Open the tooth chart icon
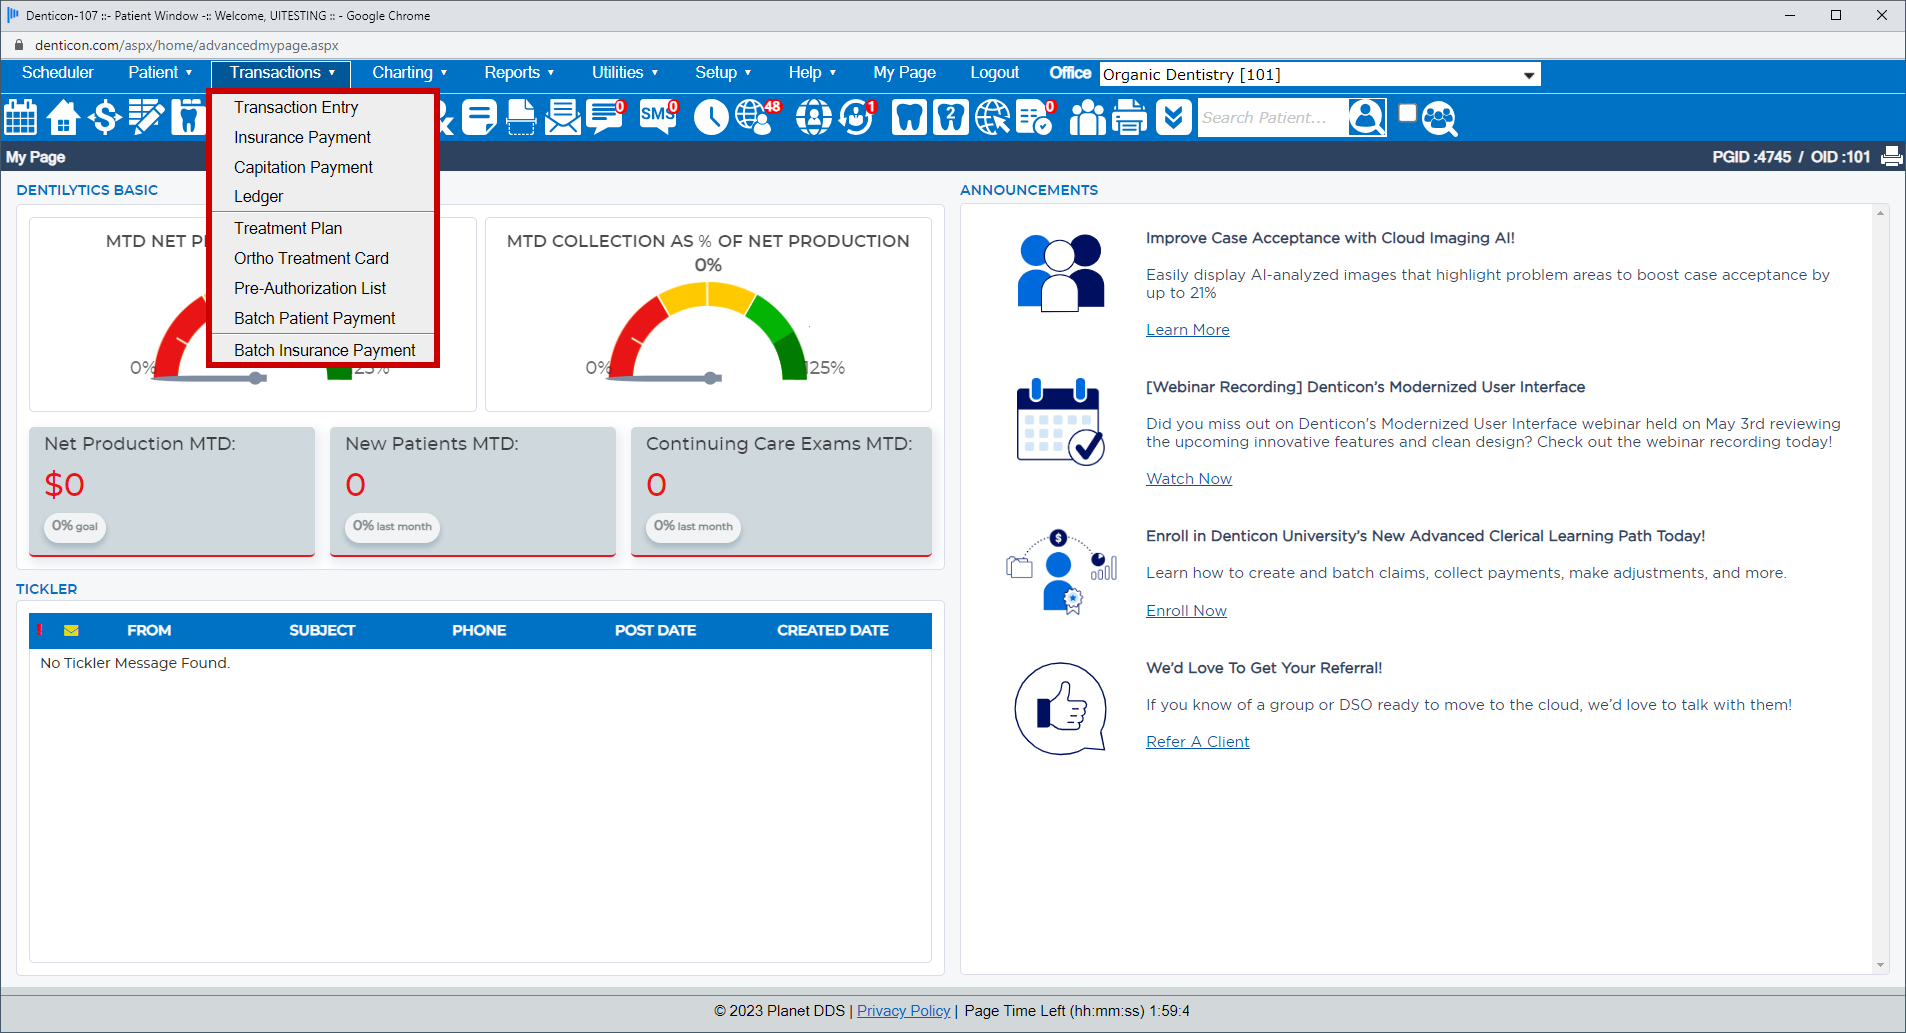 point(909,117)
